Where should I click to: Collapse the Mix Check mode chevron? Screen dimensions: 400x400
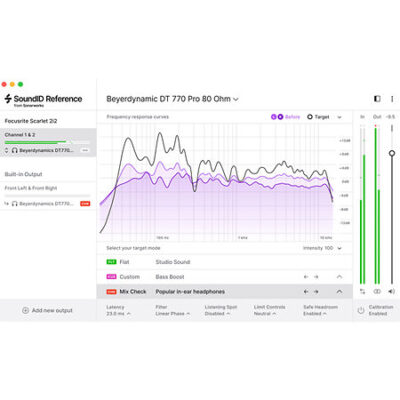[x=339, y=292]
